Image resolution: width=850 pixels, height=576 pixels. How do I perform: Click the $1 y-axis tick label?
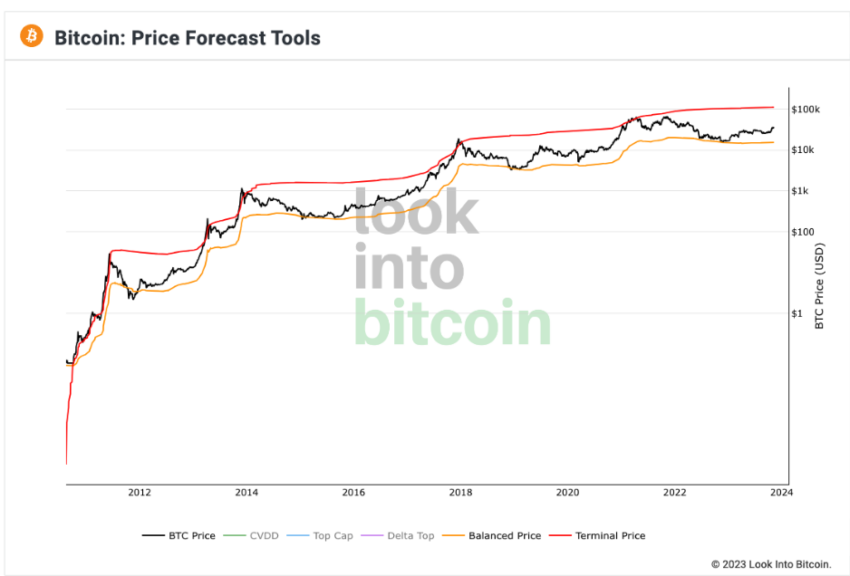pos(797,313)
